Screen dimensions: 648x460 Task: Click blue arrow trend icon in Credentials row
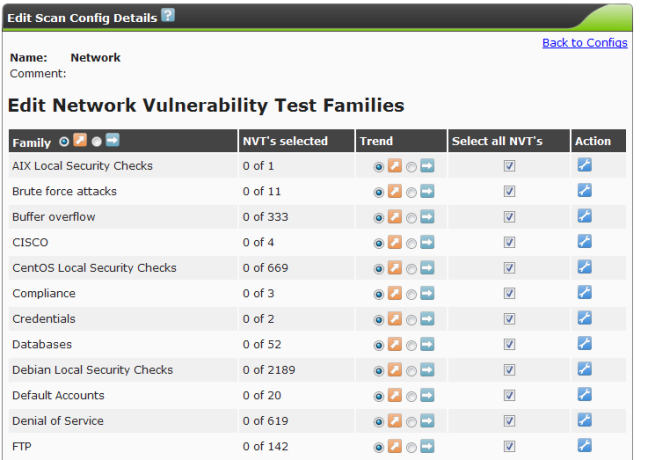tap(427, 319)
